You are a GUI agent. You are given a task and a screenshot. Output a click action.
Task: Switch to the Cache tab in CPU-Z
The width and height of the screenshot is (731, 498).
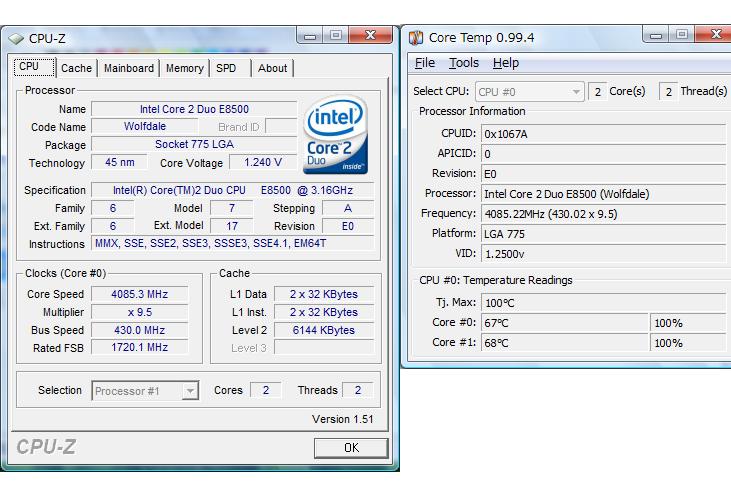[x=76, y=68]
